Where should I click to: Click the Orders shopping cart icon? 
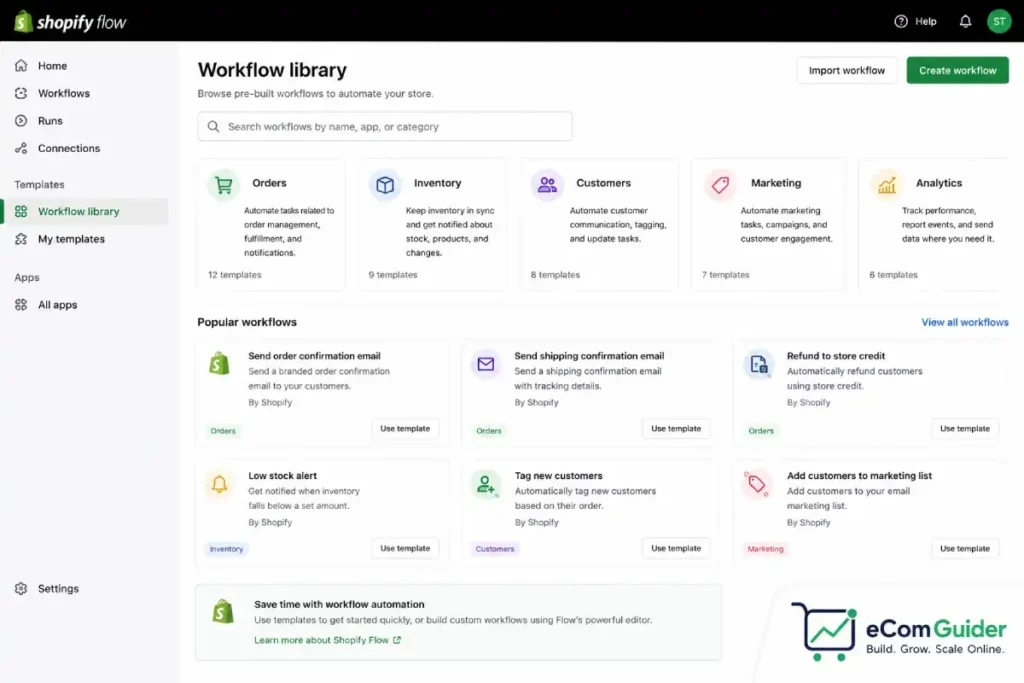click(x=223, y=185)
